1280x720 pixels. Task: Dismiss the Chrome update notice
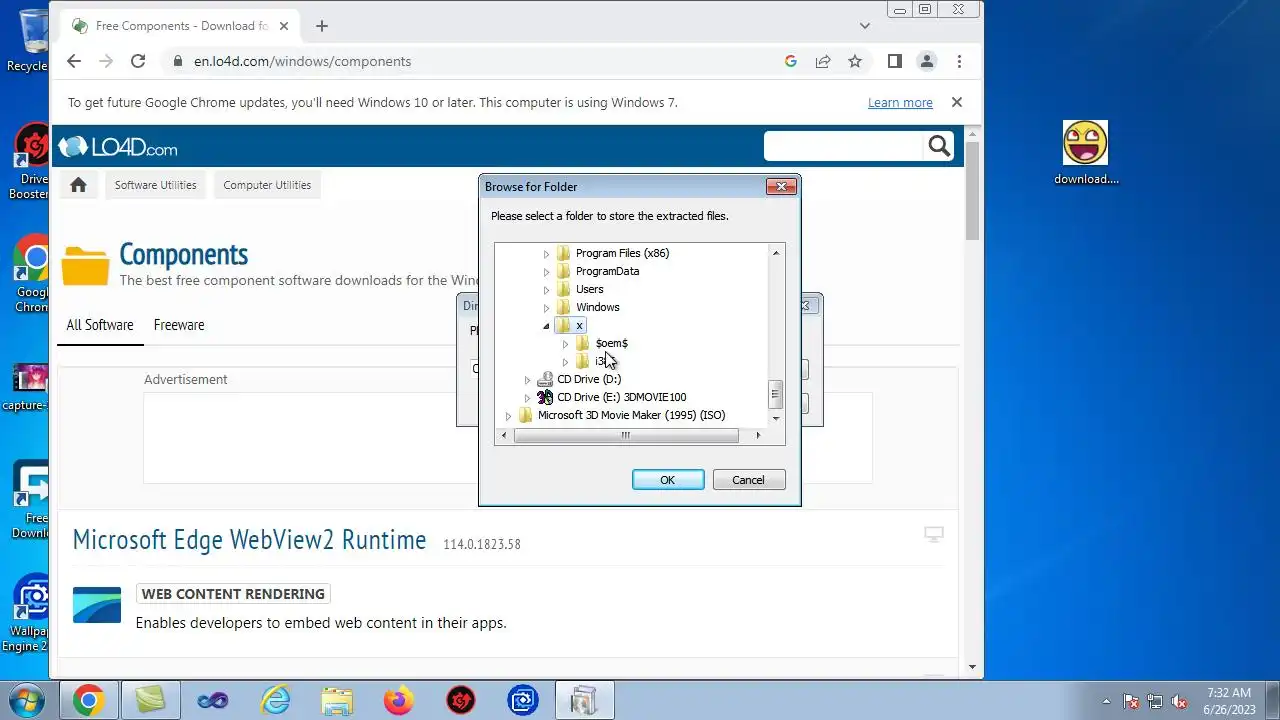[957, 102]
